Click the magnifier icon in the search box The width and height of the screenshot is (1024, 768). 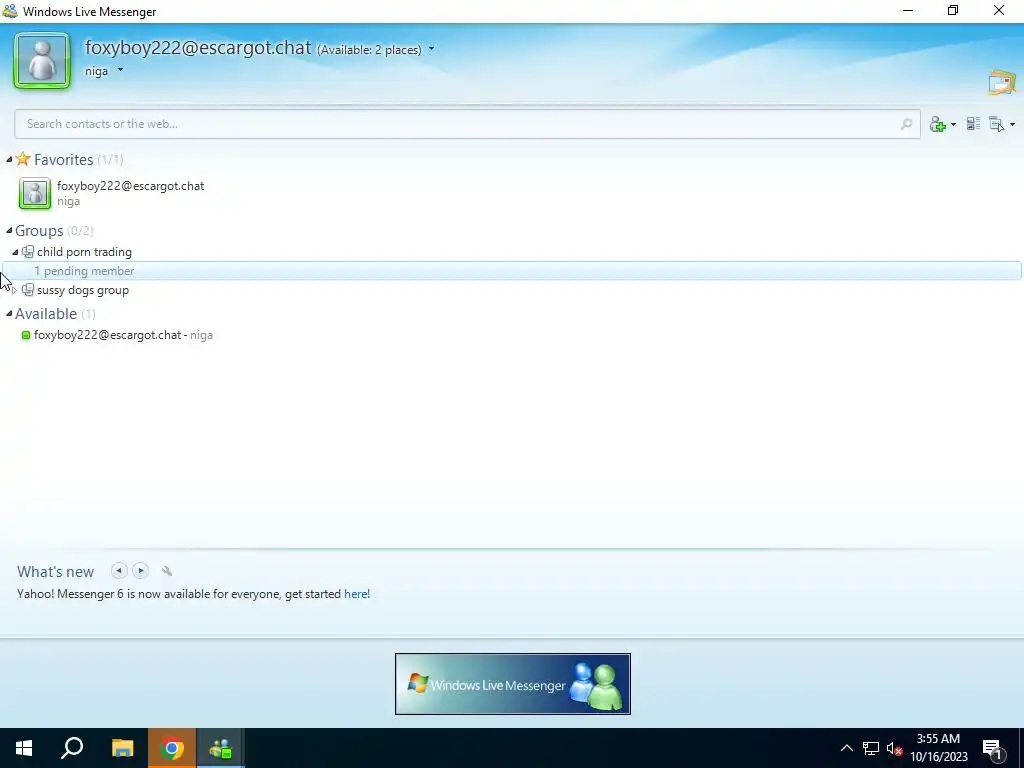pos(906,124)
